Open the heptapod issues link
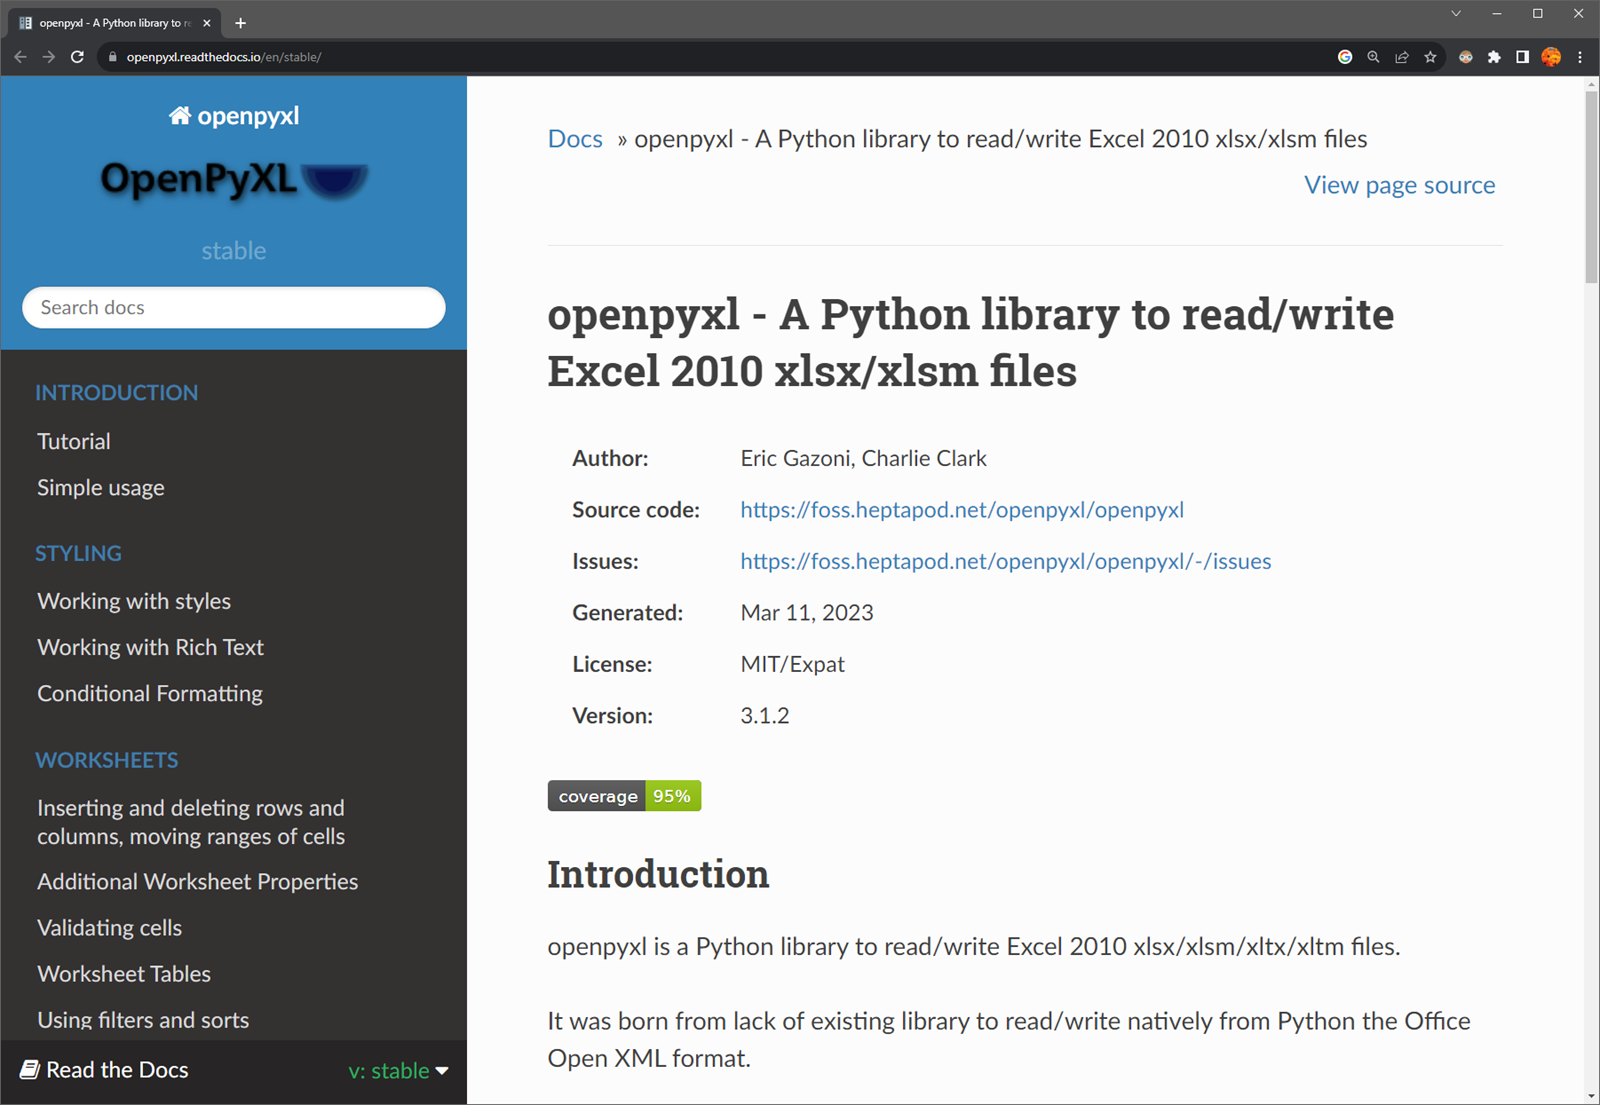Screen dimensions: 1600x1105 [x=1006, y=561]
